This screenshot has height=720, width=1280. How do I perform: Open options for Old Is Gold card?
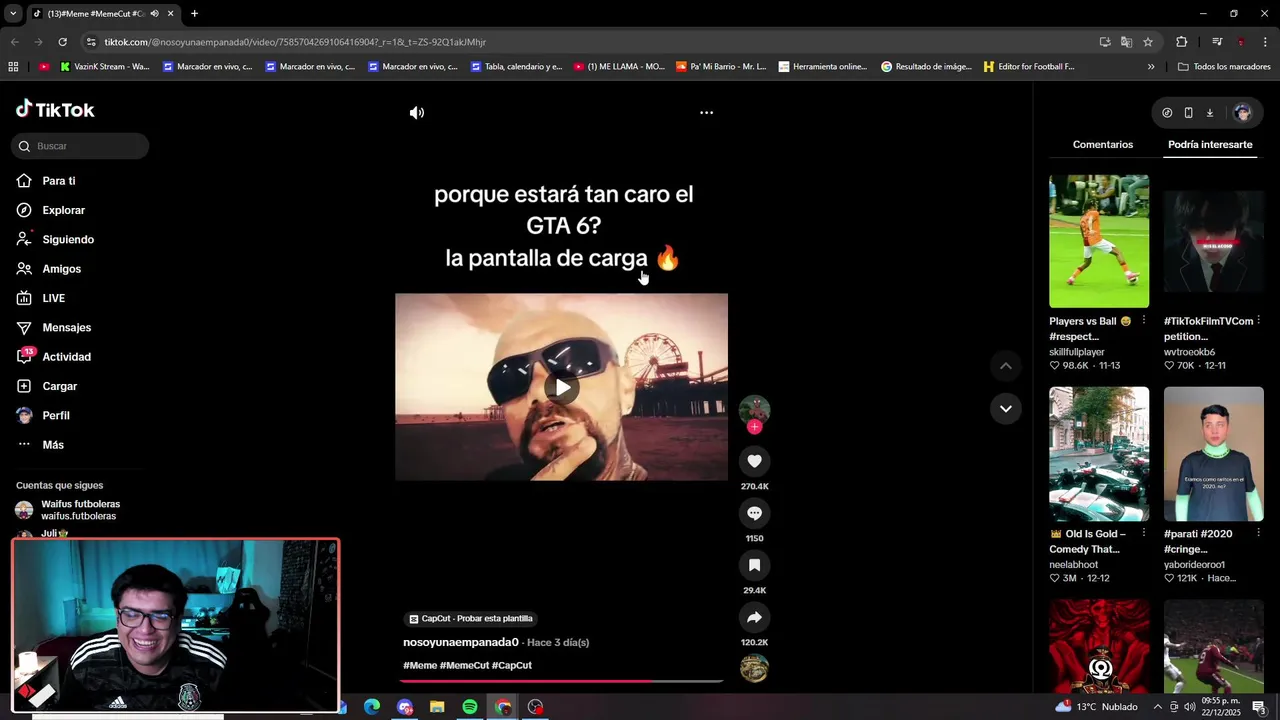(1143, 534)
